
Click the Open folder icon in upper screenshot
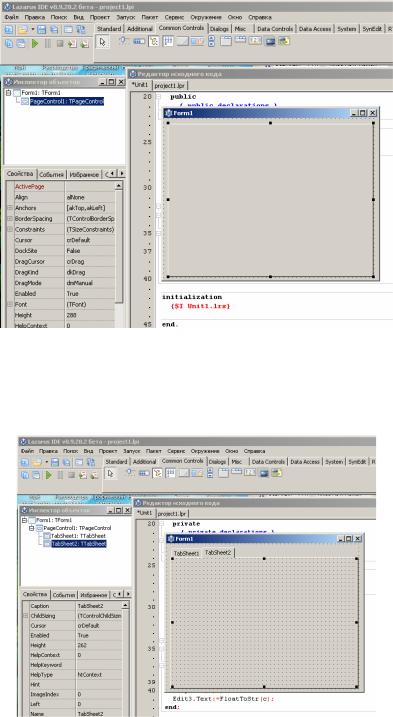tap(22, 30)
